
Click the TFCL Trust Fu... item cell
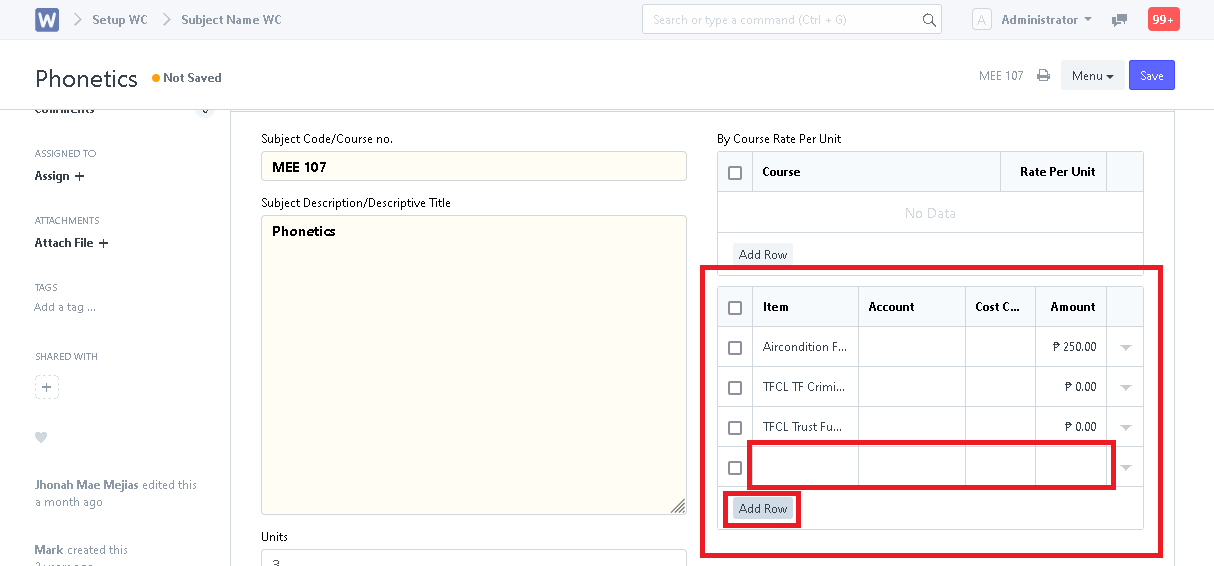point(805,427)
